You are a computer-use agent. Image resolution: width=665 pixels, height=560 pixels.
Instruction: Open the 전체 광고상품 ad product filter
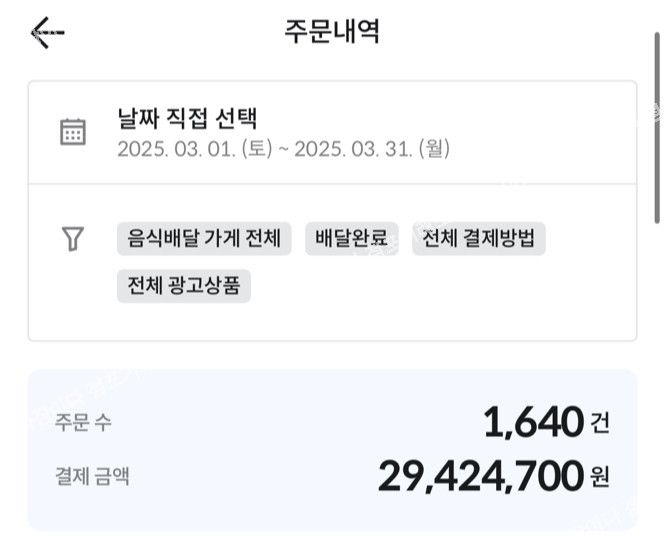click(x=184, y=286)
